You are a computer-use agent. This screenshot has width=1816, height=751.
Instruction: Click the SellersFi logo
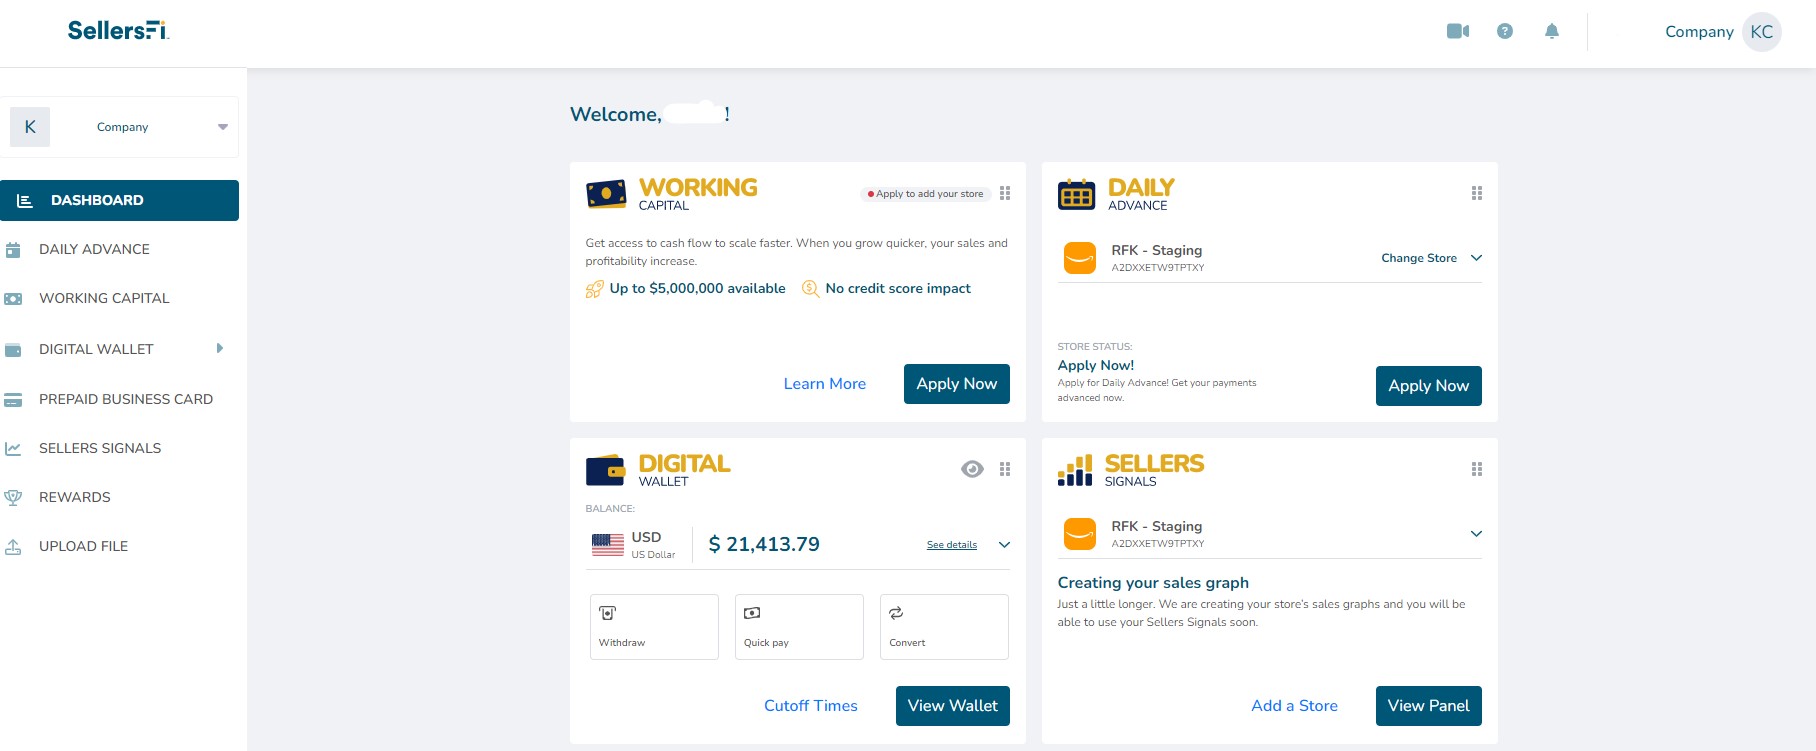pyautogui.click(x=118, y=31)
